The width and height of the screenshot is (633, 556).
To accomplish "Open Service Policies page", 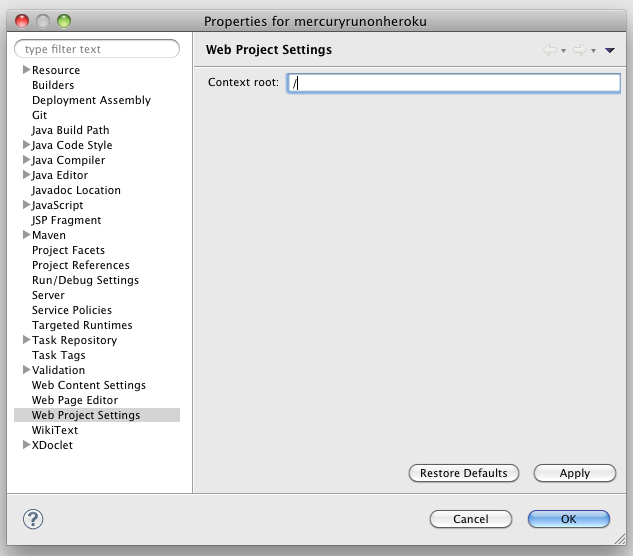I will [x=72, y=310].
